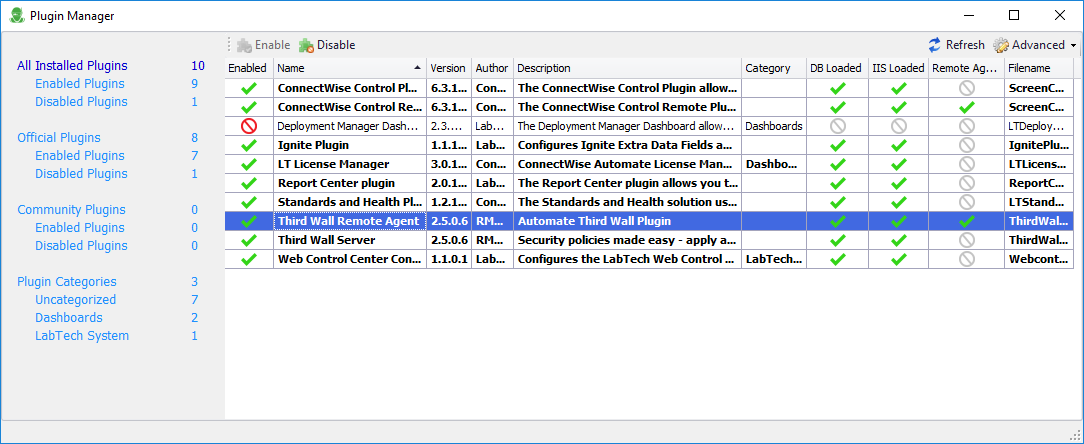Click Remote Agent icon for LT License Manager

pyautogui.click(x=967, y=164)
